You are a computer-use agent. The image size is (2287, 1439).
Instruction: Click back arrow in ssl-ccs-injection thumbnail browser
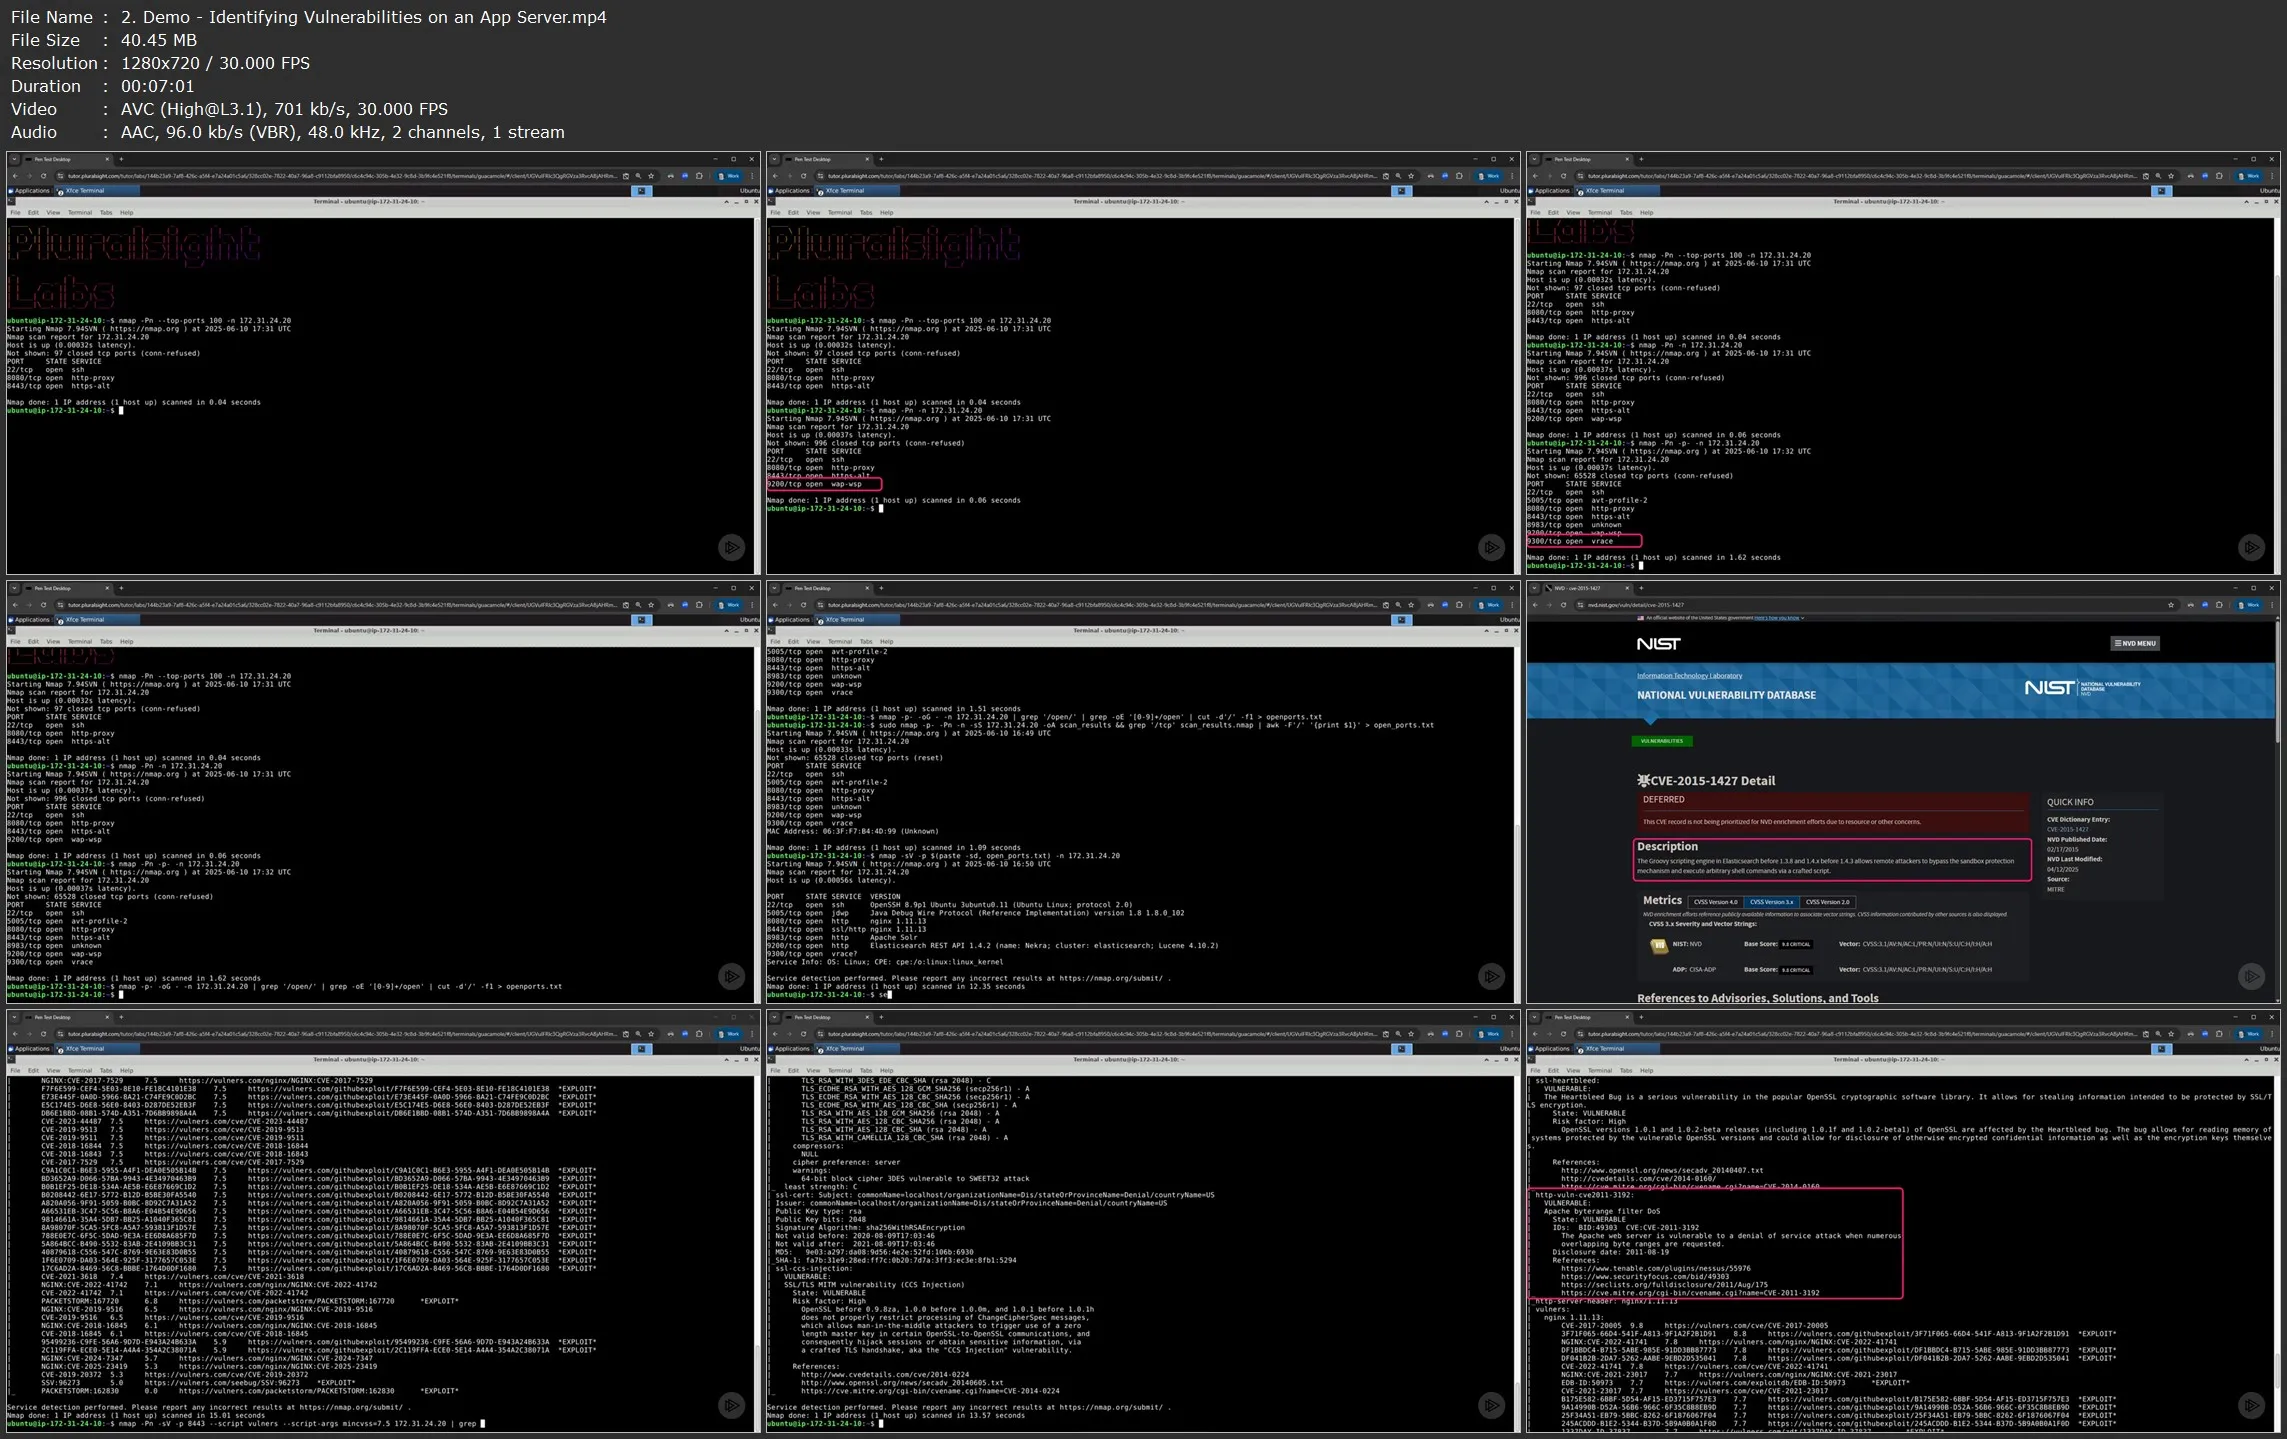tap(775, 1034)
